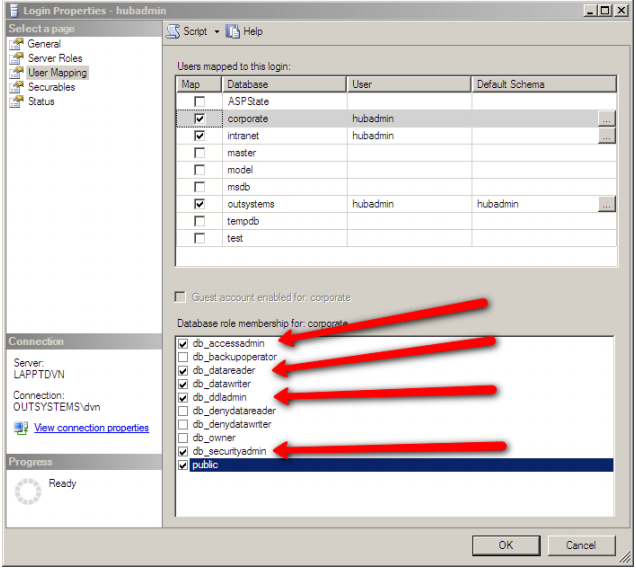Cancel the Login Properties dialog
The height and width of the screenshot is (568, 636).
coord(581,545)
